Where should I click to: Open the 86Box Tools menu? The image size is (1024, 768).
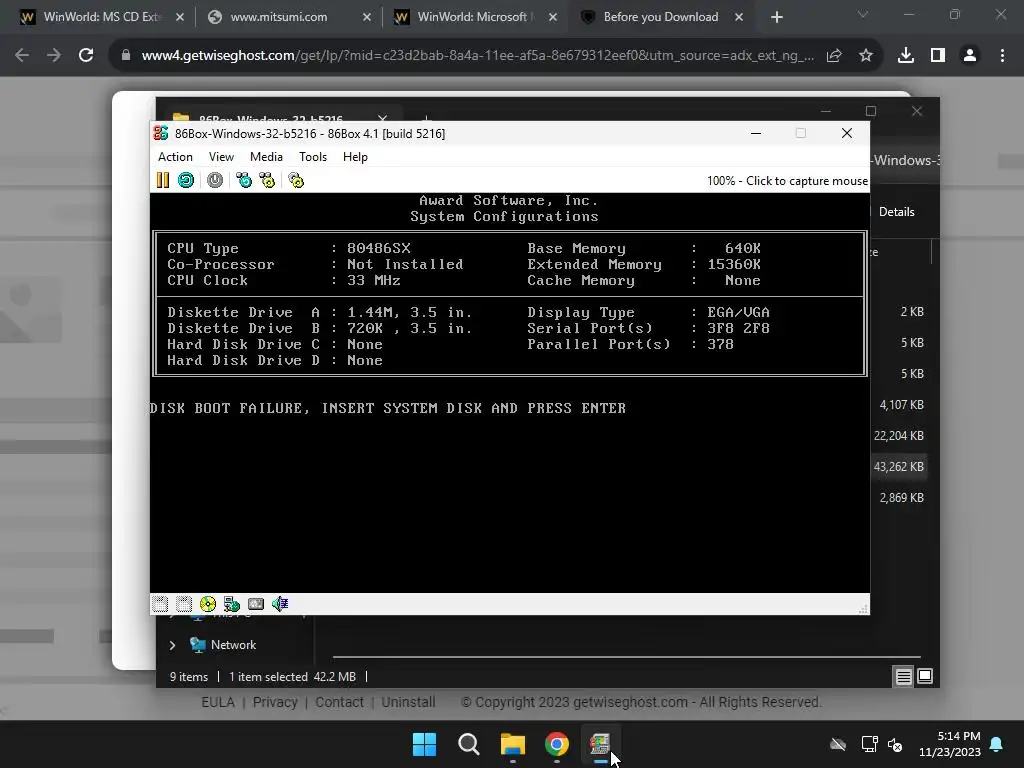point(313,157)
